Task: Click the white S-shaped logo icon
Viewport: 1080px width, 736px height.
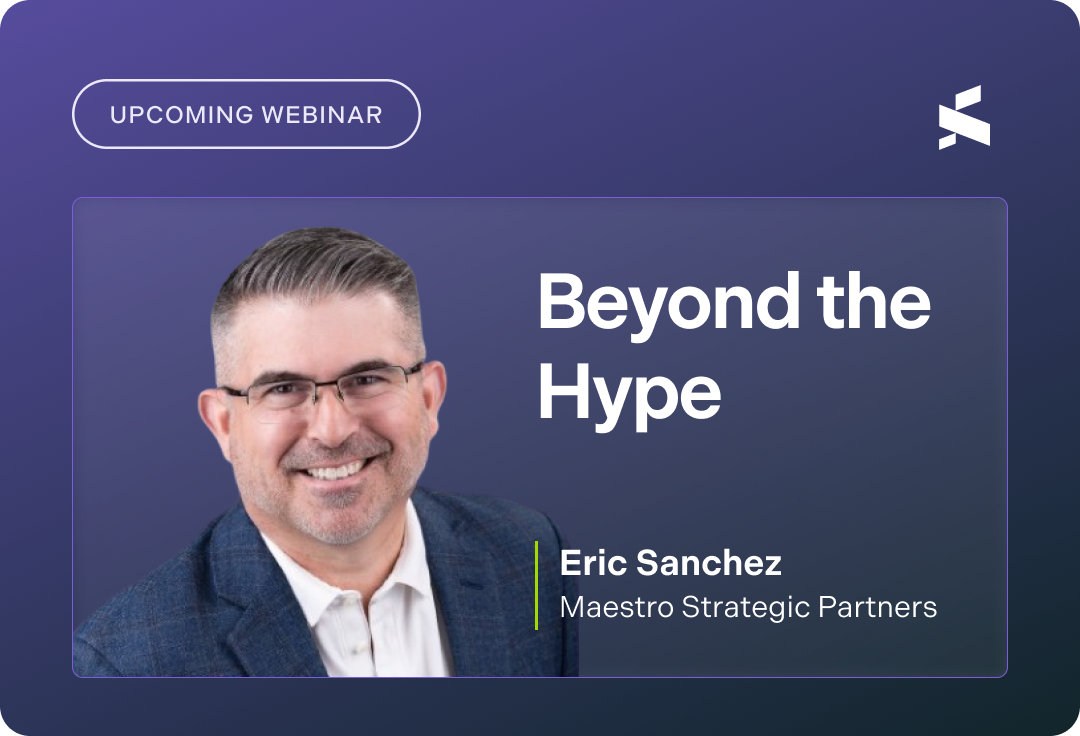Action: (964, 117)
